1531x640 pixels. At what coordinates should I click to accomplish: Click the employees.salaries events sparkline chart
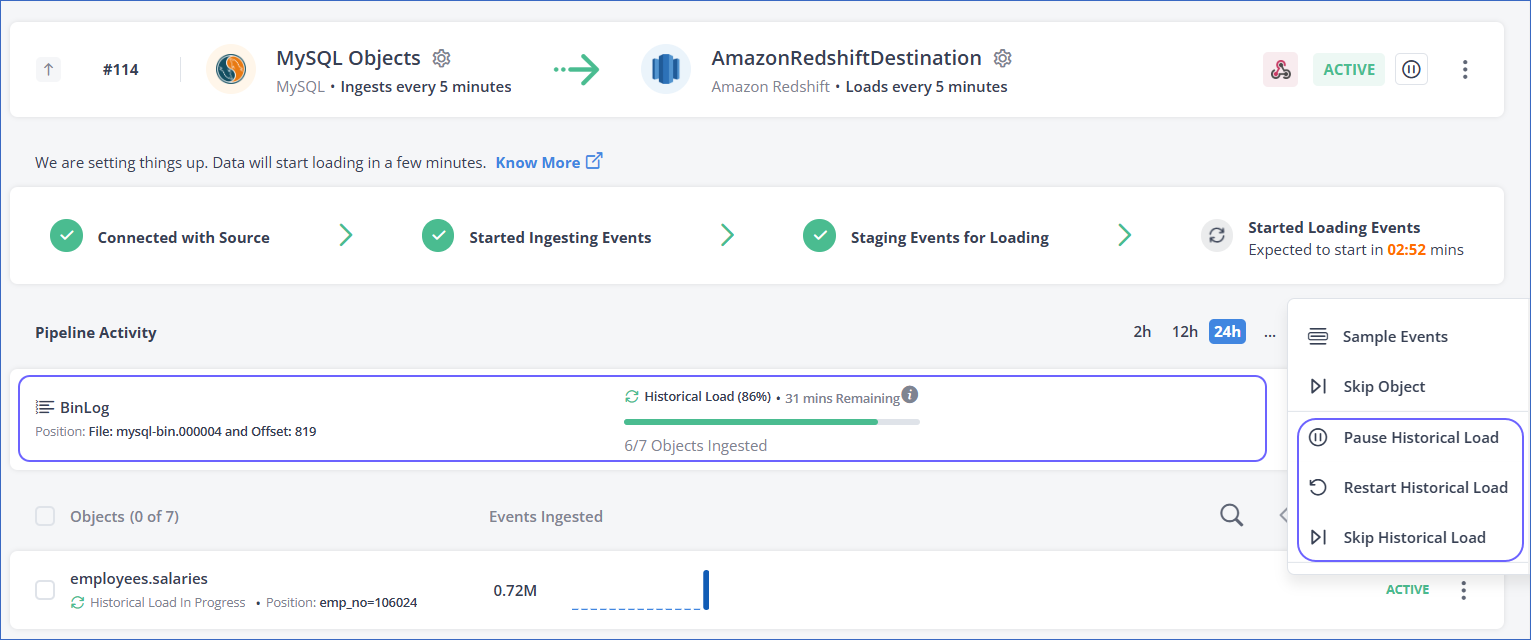pos(640,590)
